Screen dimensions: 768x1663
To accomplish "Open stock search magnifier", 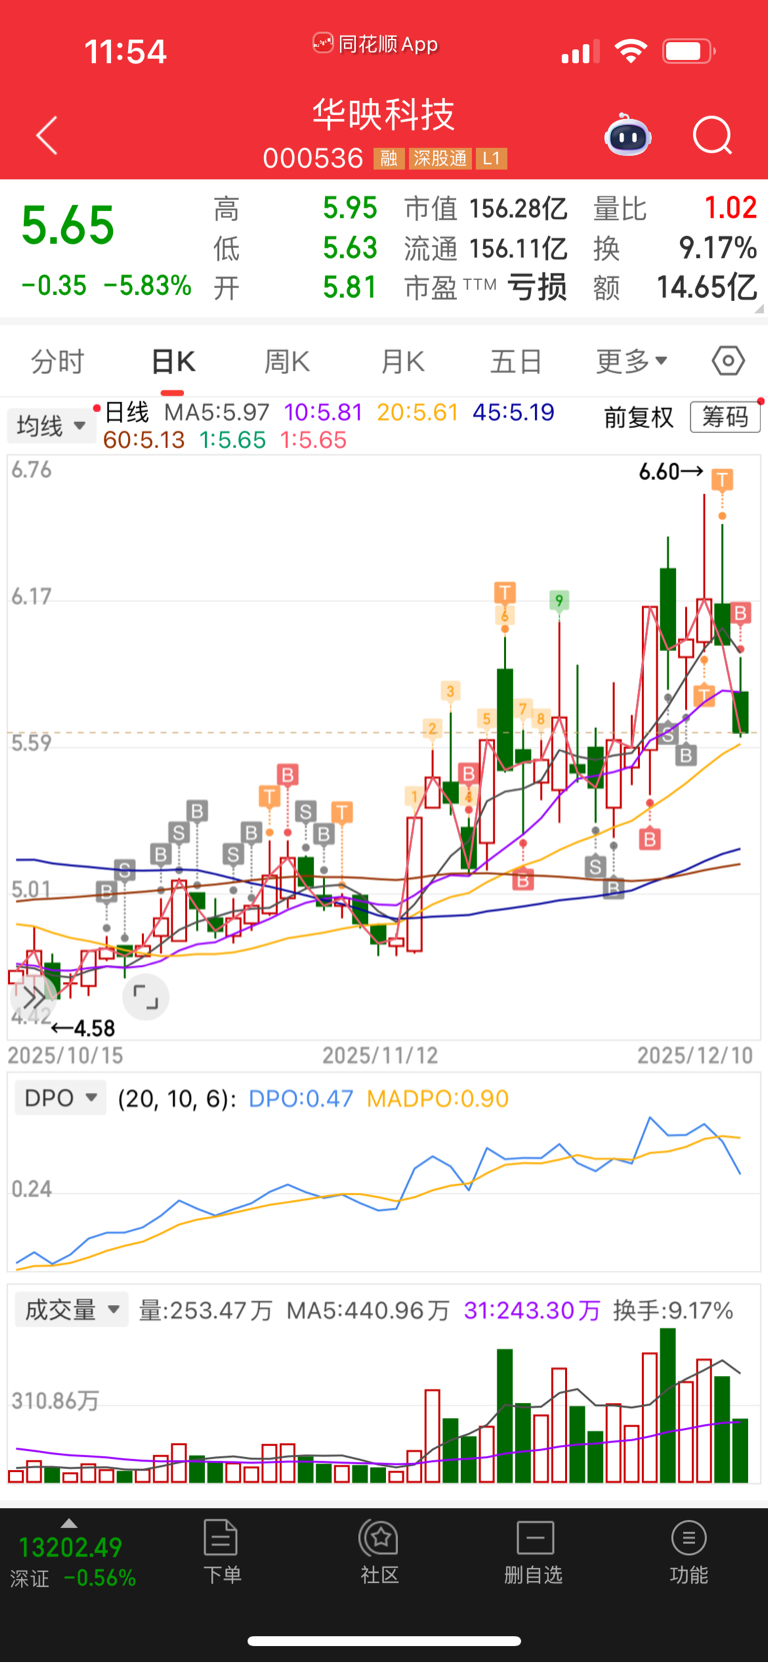I will pyautogui.click(x=713, y=135).
